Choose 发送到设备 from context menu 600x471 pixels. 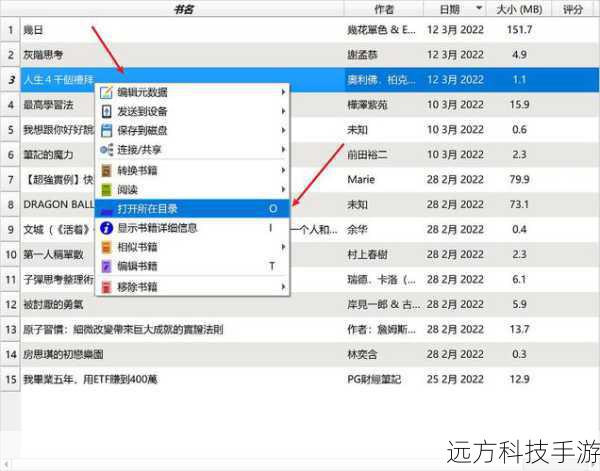(192, 111)
